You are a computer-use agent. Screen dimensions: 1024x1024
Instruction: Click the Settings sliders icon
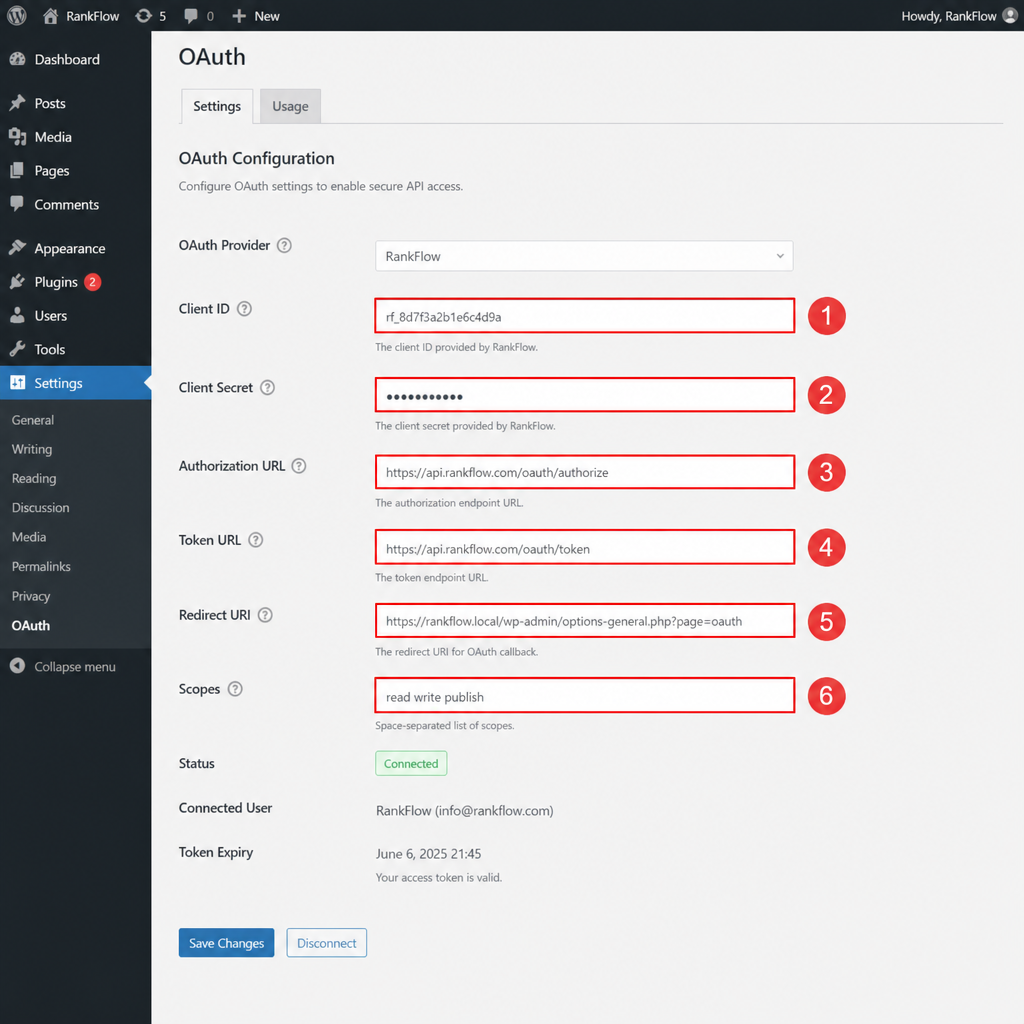tap(18, 383)
